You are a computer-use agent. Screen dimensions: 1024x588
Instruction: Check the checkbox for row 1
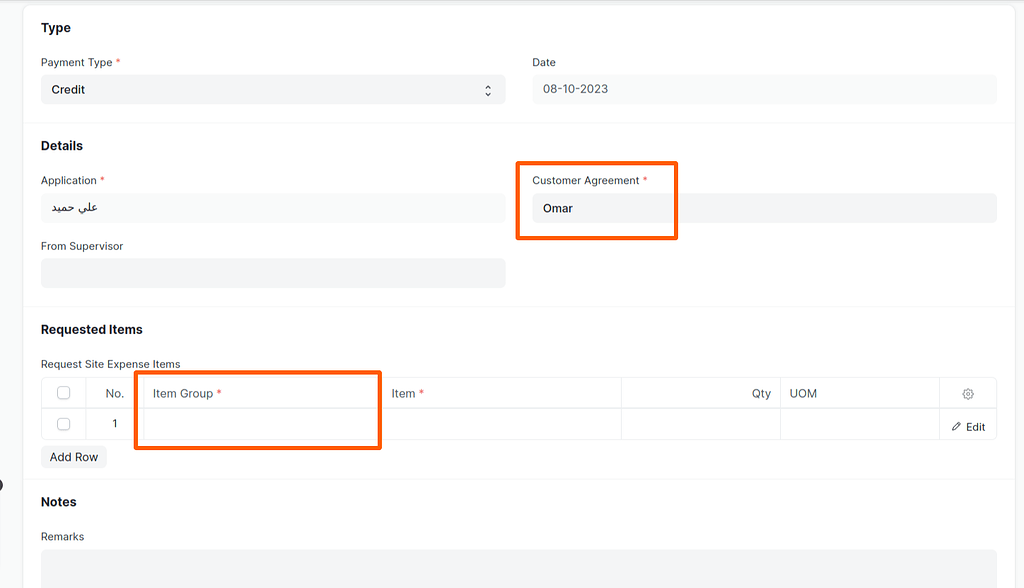[63, 424]
